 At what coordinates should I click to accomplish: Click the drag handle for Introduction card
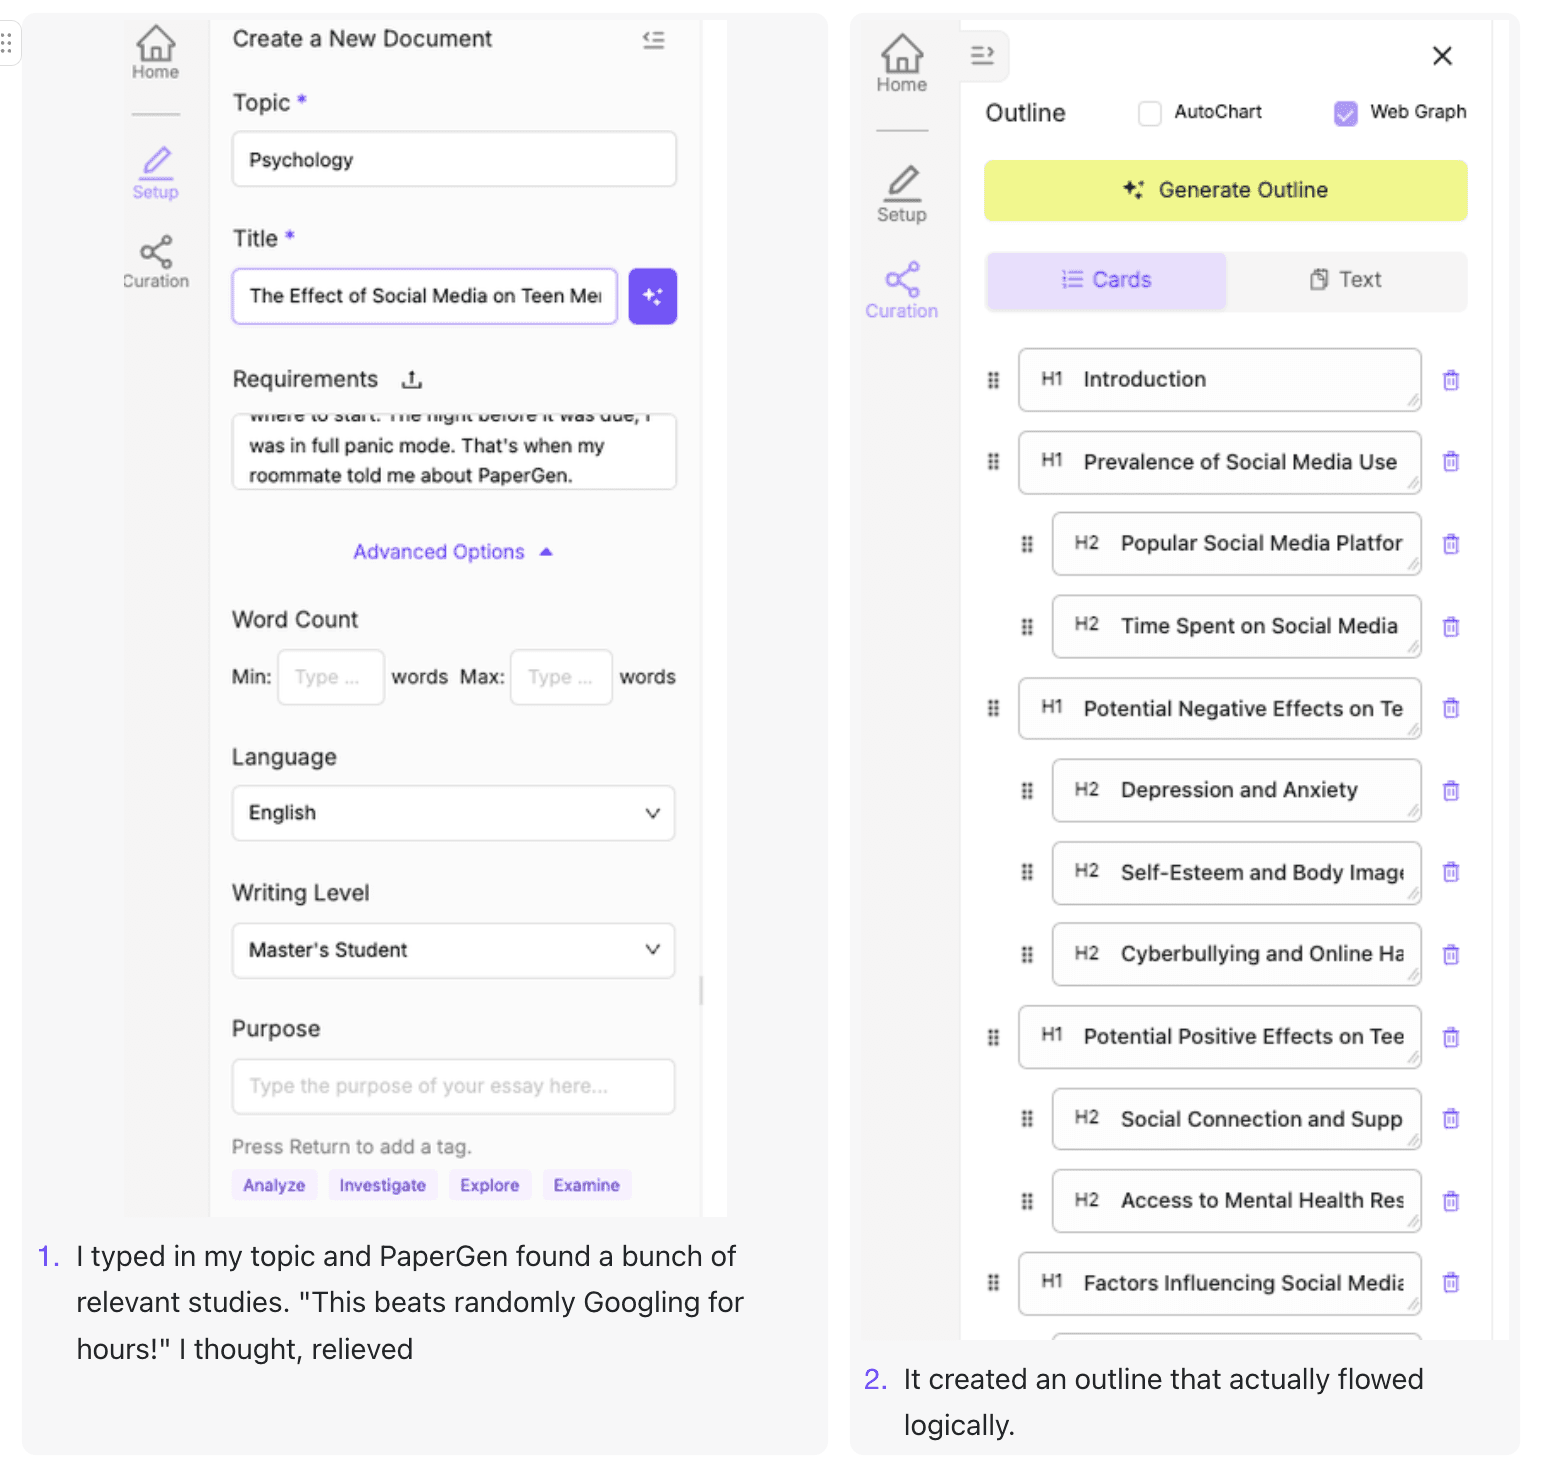click(x=993, y=380)
